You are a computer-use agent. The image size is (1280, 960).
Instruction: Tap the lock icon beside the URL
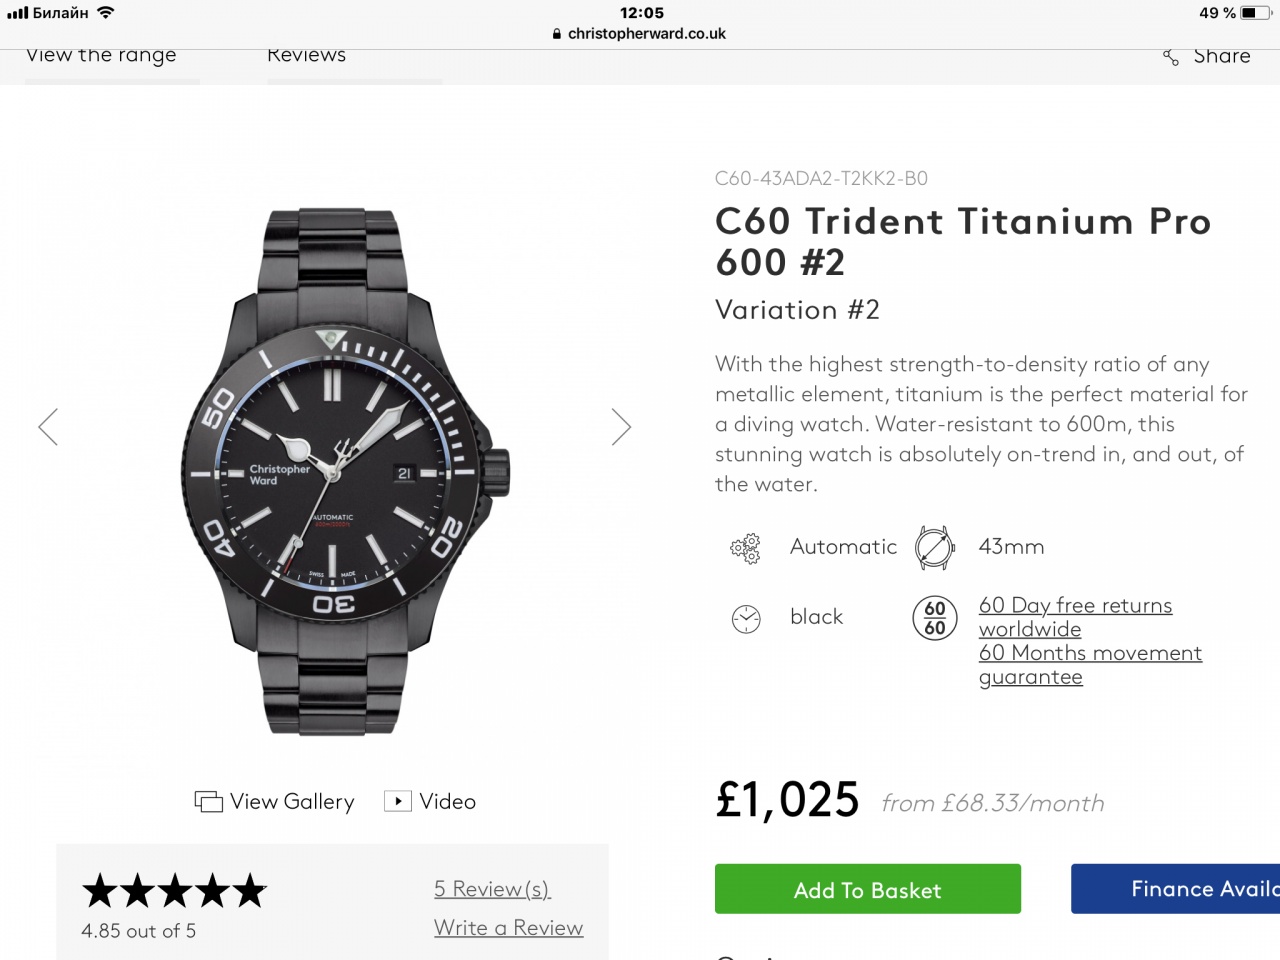click(x=557, y=34)
